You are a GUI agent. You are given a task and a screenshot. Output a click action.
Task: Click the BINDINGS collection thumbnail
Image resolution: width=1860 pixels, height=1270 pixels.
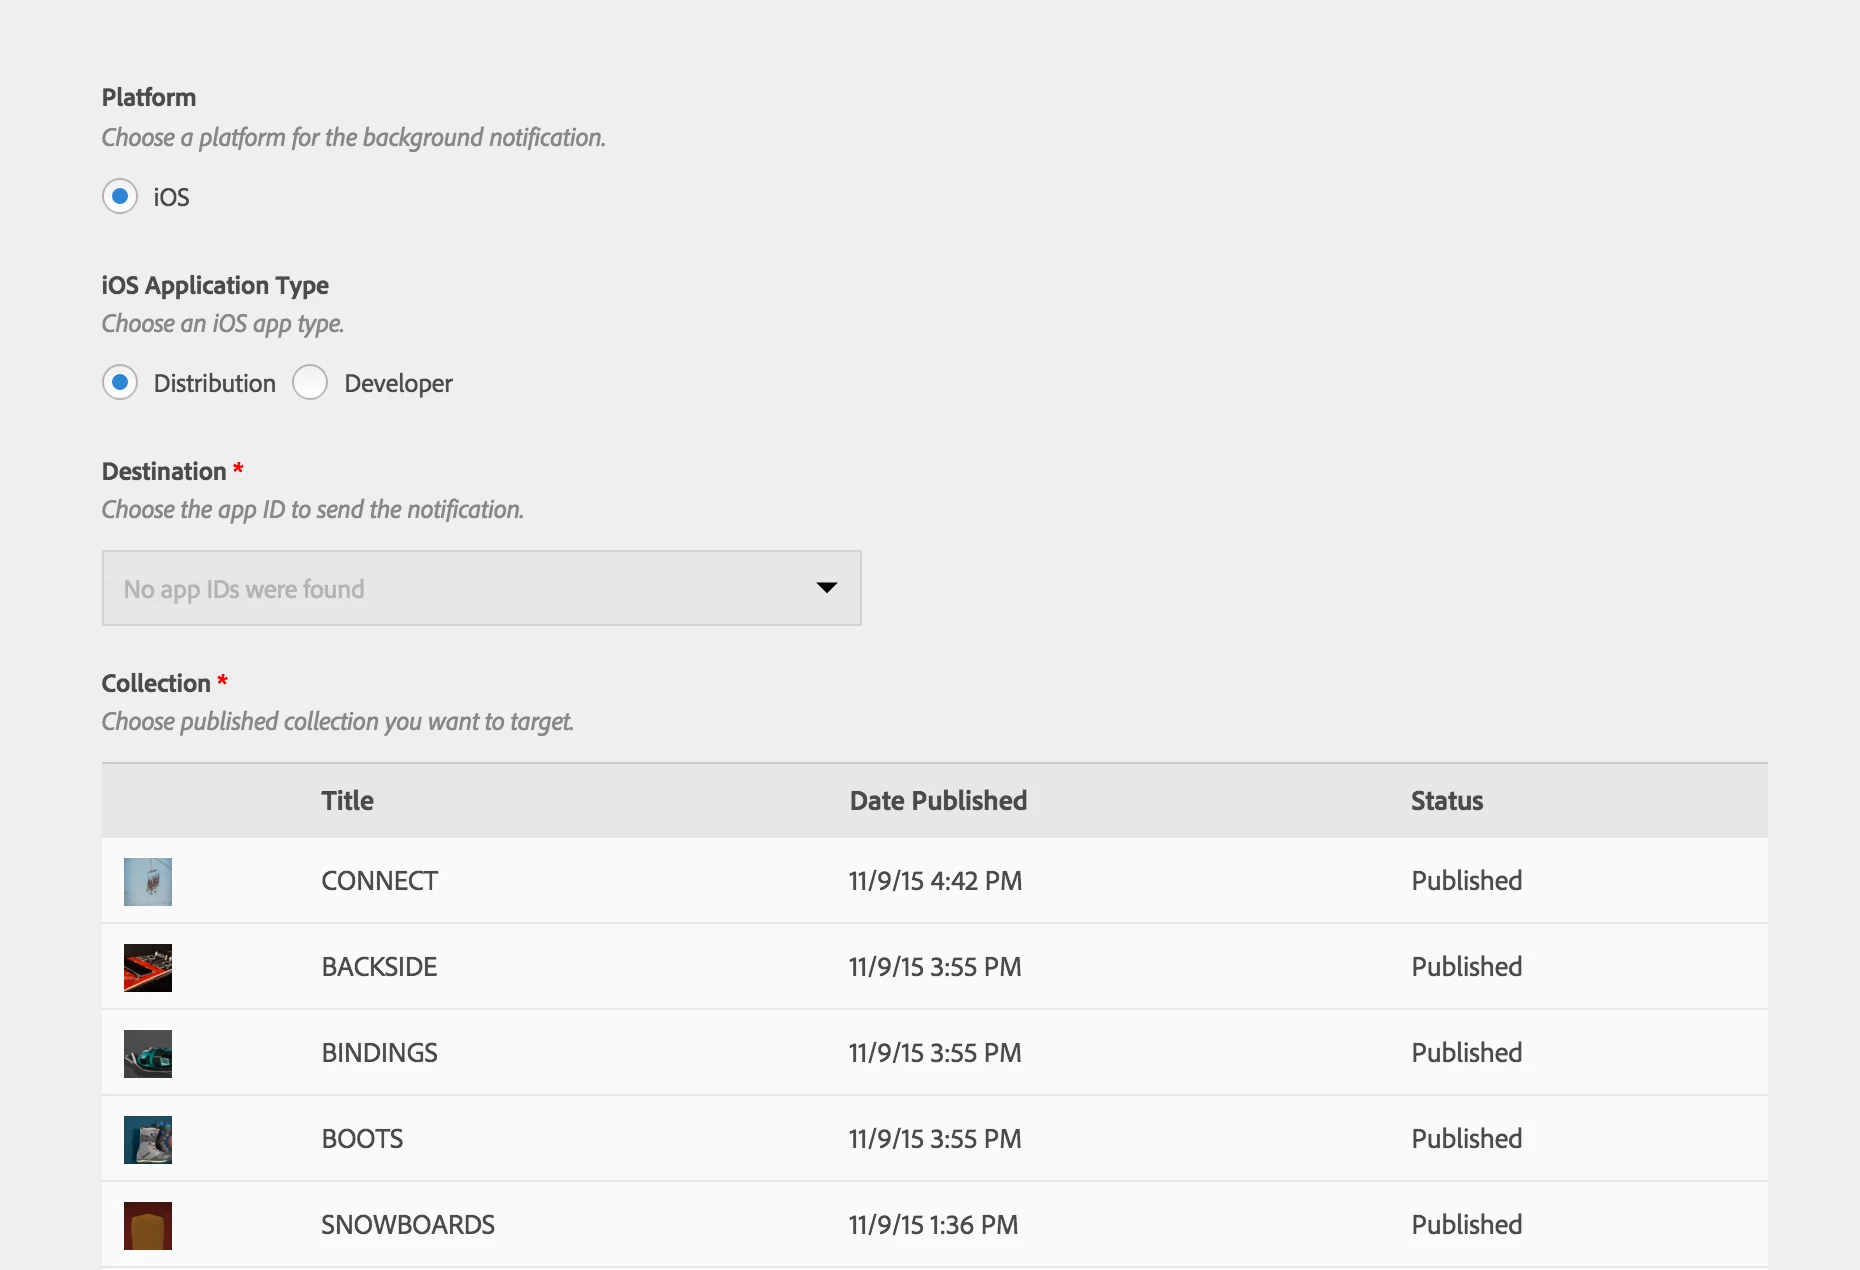(x=148, y=1054)
